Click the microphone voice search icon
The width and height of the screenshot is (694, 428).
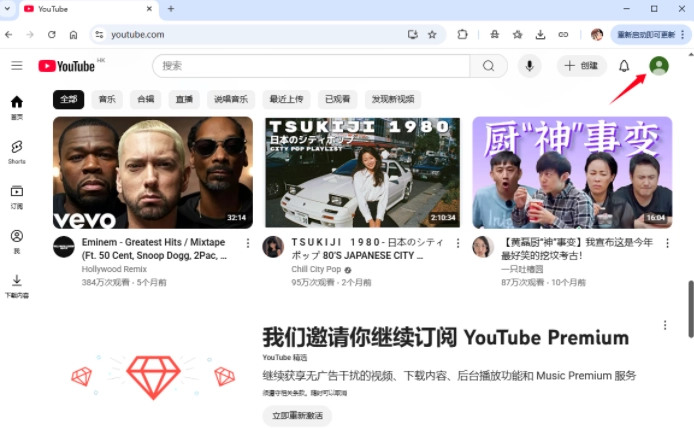tap(528, 66)
